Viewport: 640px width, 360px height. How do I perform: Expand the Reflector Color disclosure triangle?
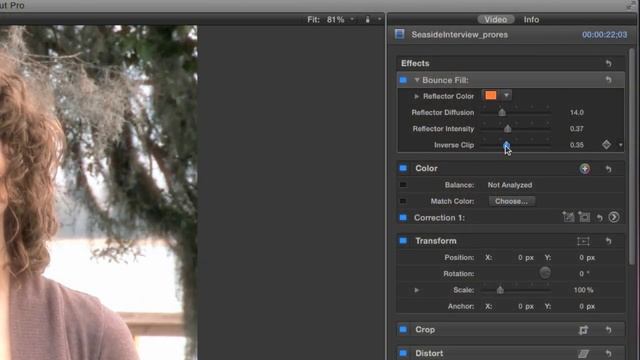416,96
